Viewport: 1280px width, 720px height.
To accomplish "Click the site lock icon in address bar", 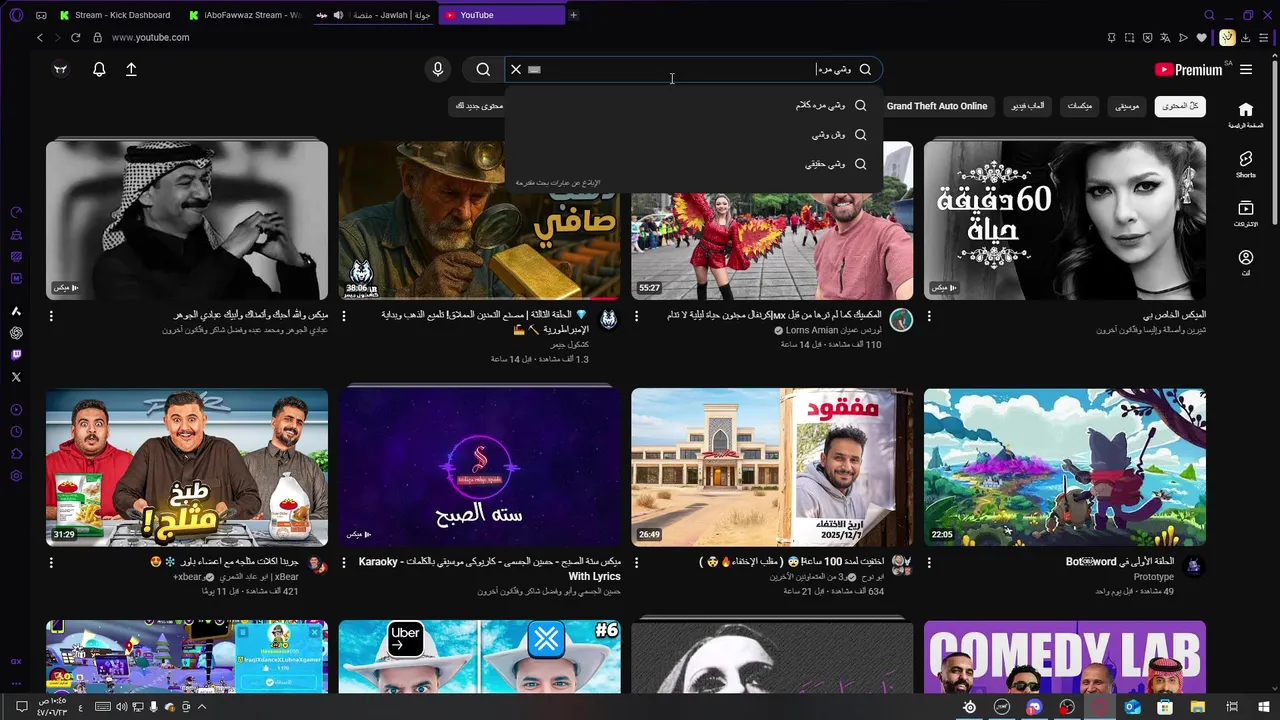I will (97, 37).
